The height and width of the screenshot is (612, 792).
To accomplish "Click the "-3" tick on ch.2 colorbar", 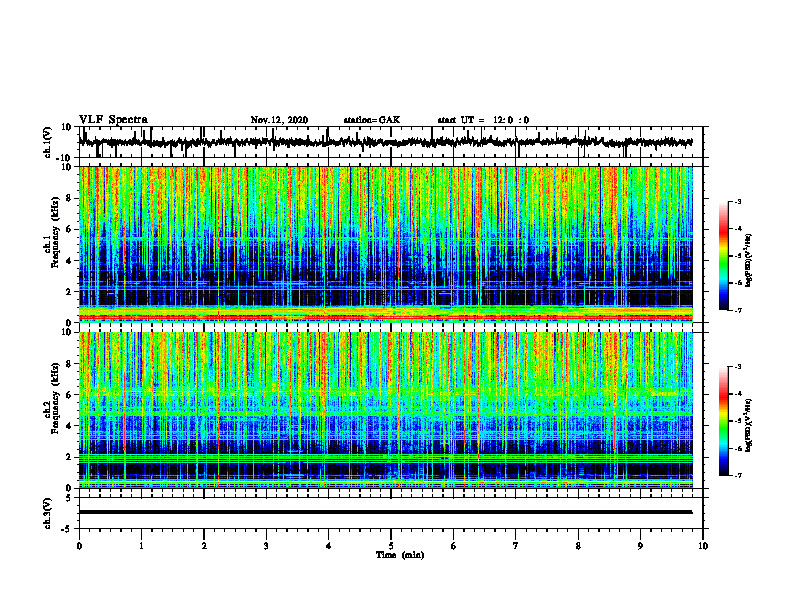I will (x=737, y=367).
